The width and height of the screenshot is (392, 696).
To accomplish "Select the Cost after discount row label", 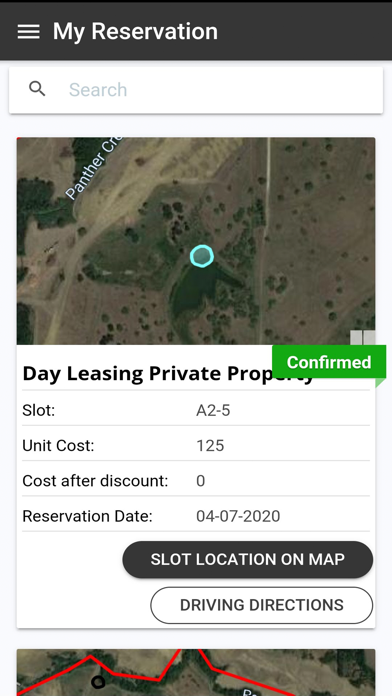I will (x=95, y=481).
